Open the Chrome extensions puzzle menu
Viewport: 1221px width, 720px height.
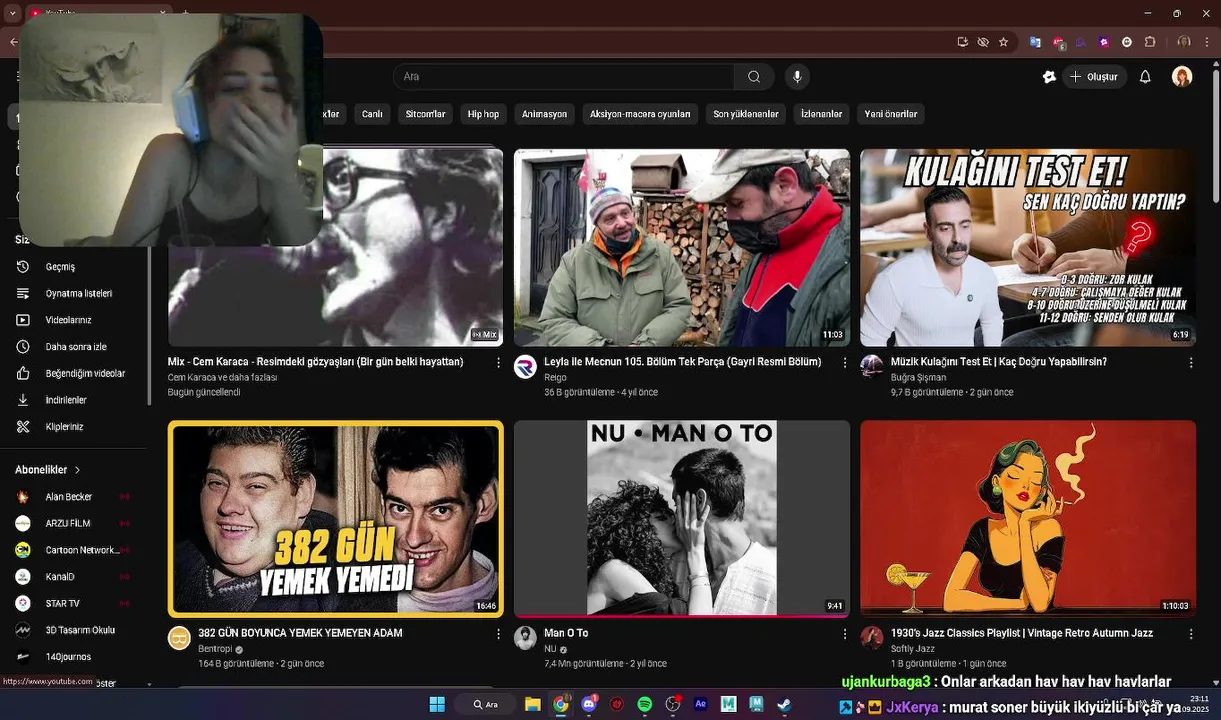pyautogui.click(x=1150, y=42)
